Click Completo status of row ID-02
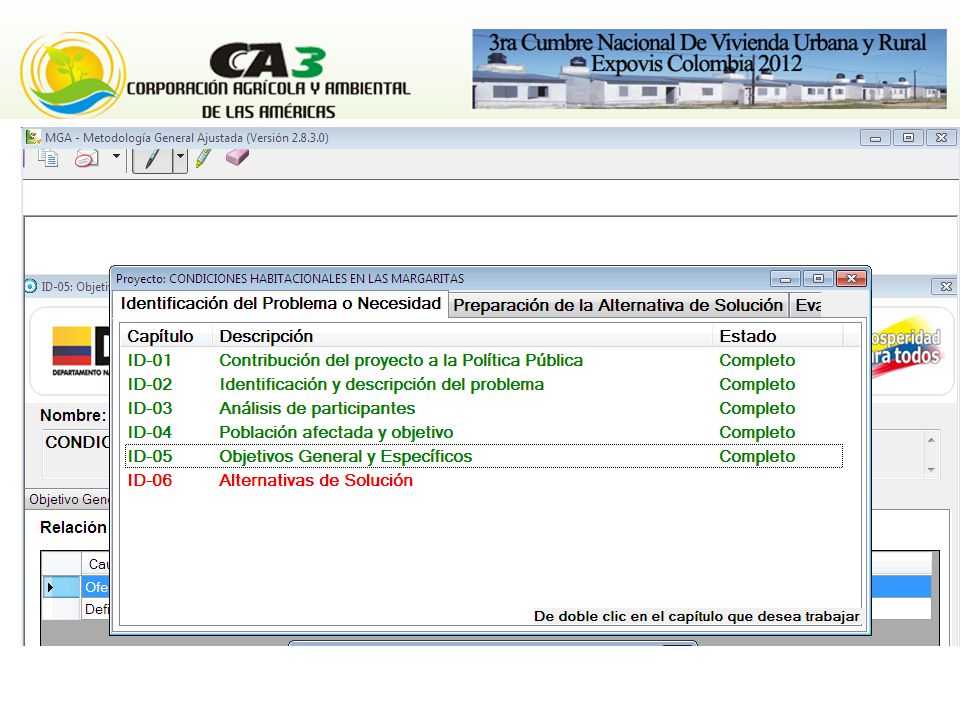This screenshot has width=960, height=720. pos(757,384)
